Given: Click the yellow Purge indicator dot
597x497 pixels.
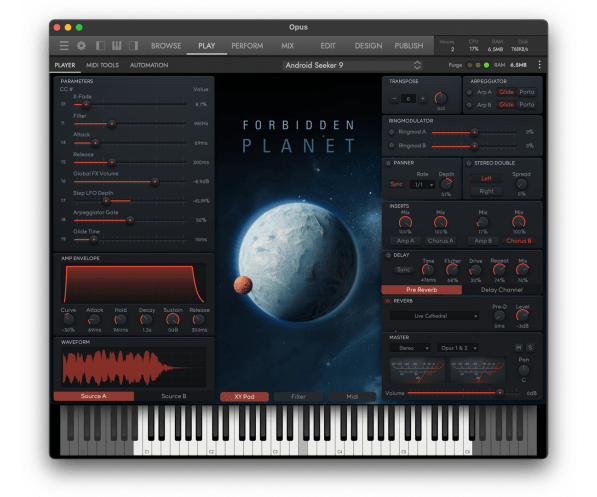Looking at the screenshot, I should [x=478, y=65].
